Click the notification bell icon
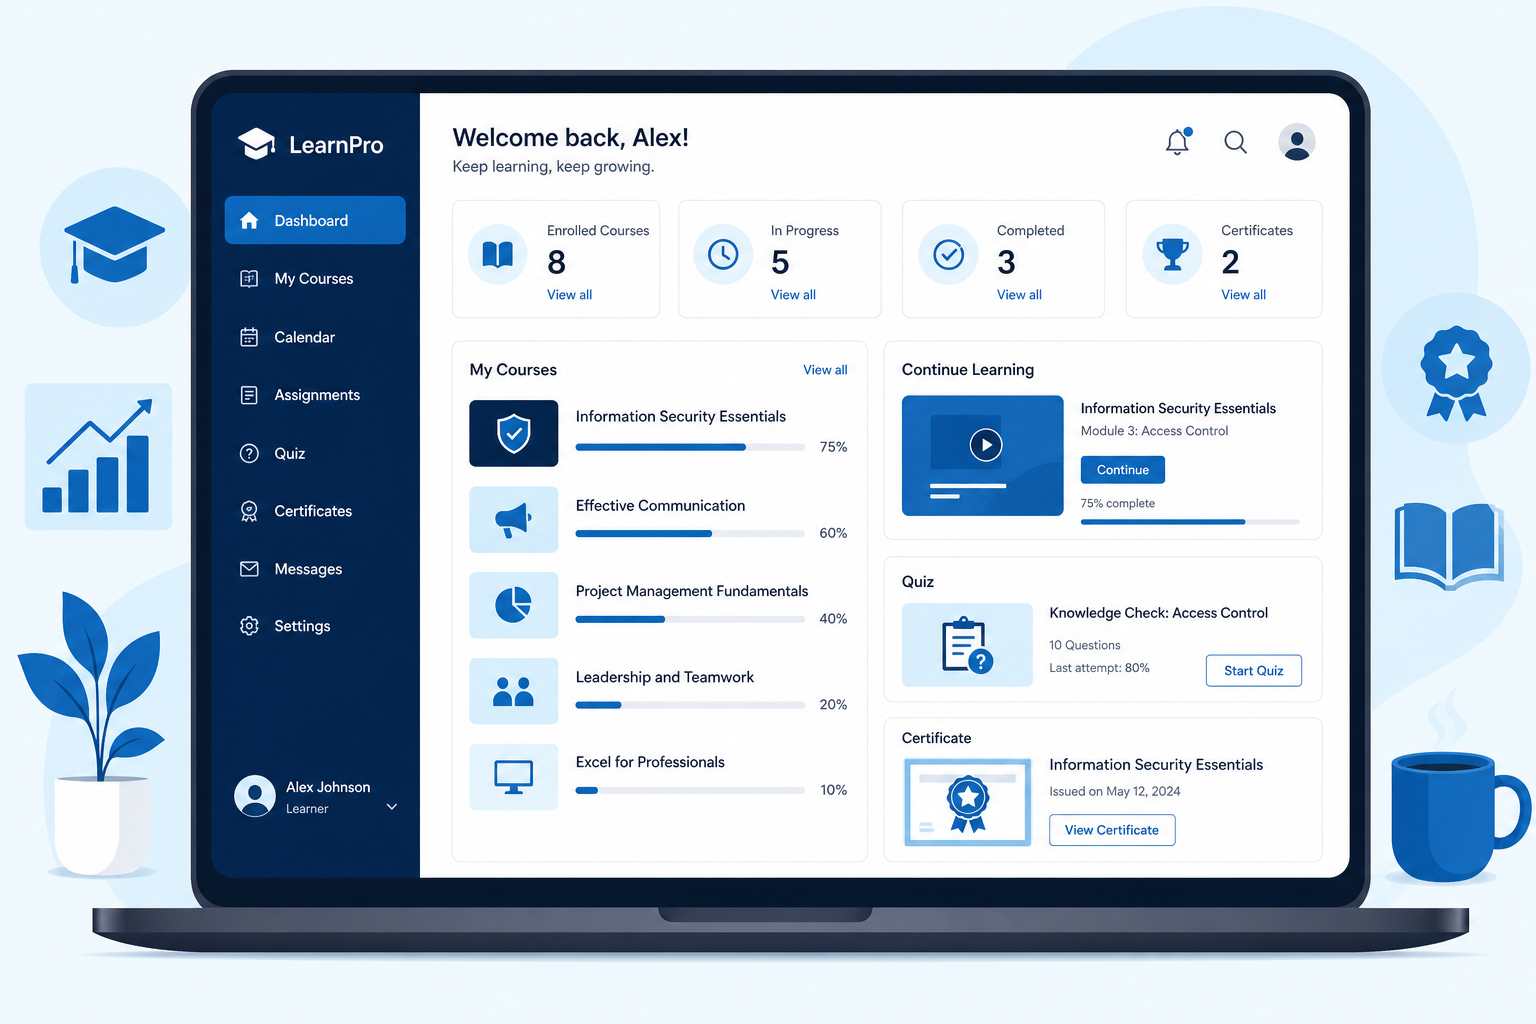This screenshot has height=1024, width=1536. [1178, 142]
